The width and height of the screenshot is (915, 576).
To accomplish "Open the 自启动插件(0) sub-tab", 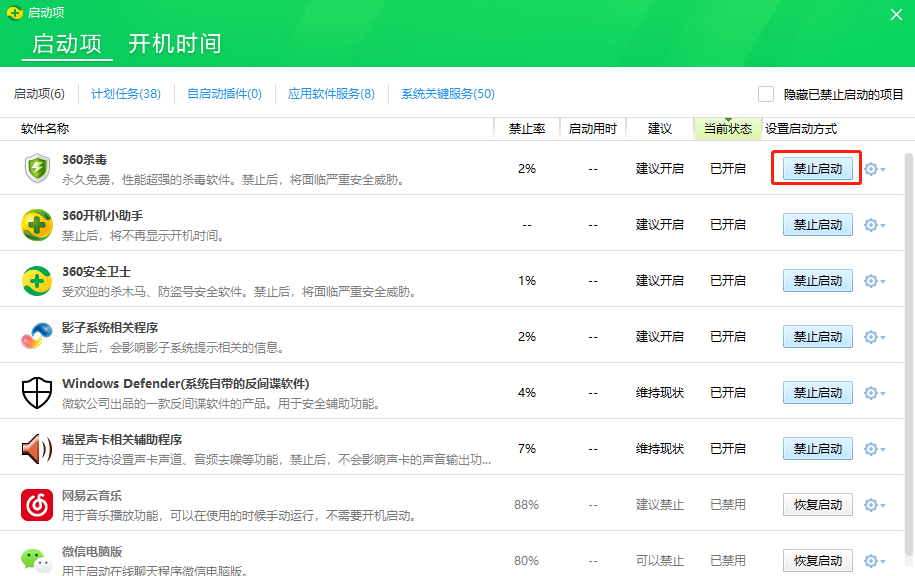I will point(224,94).
